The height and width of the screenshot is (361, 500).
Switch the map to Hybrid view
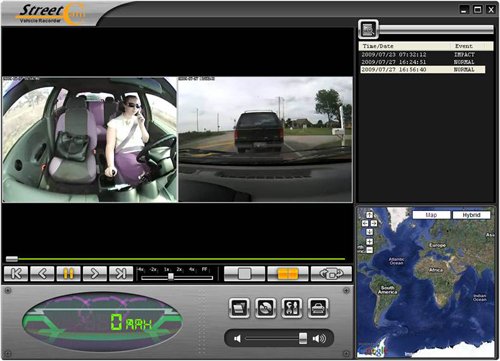pos(471,215)
